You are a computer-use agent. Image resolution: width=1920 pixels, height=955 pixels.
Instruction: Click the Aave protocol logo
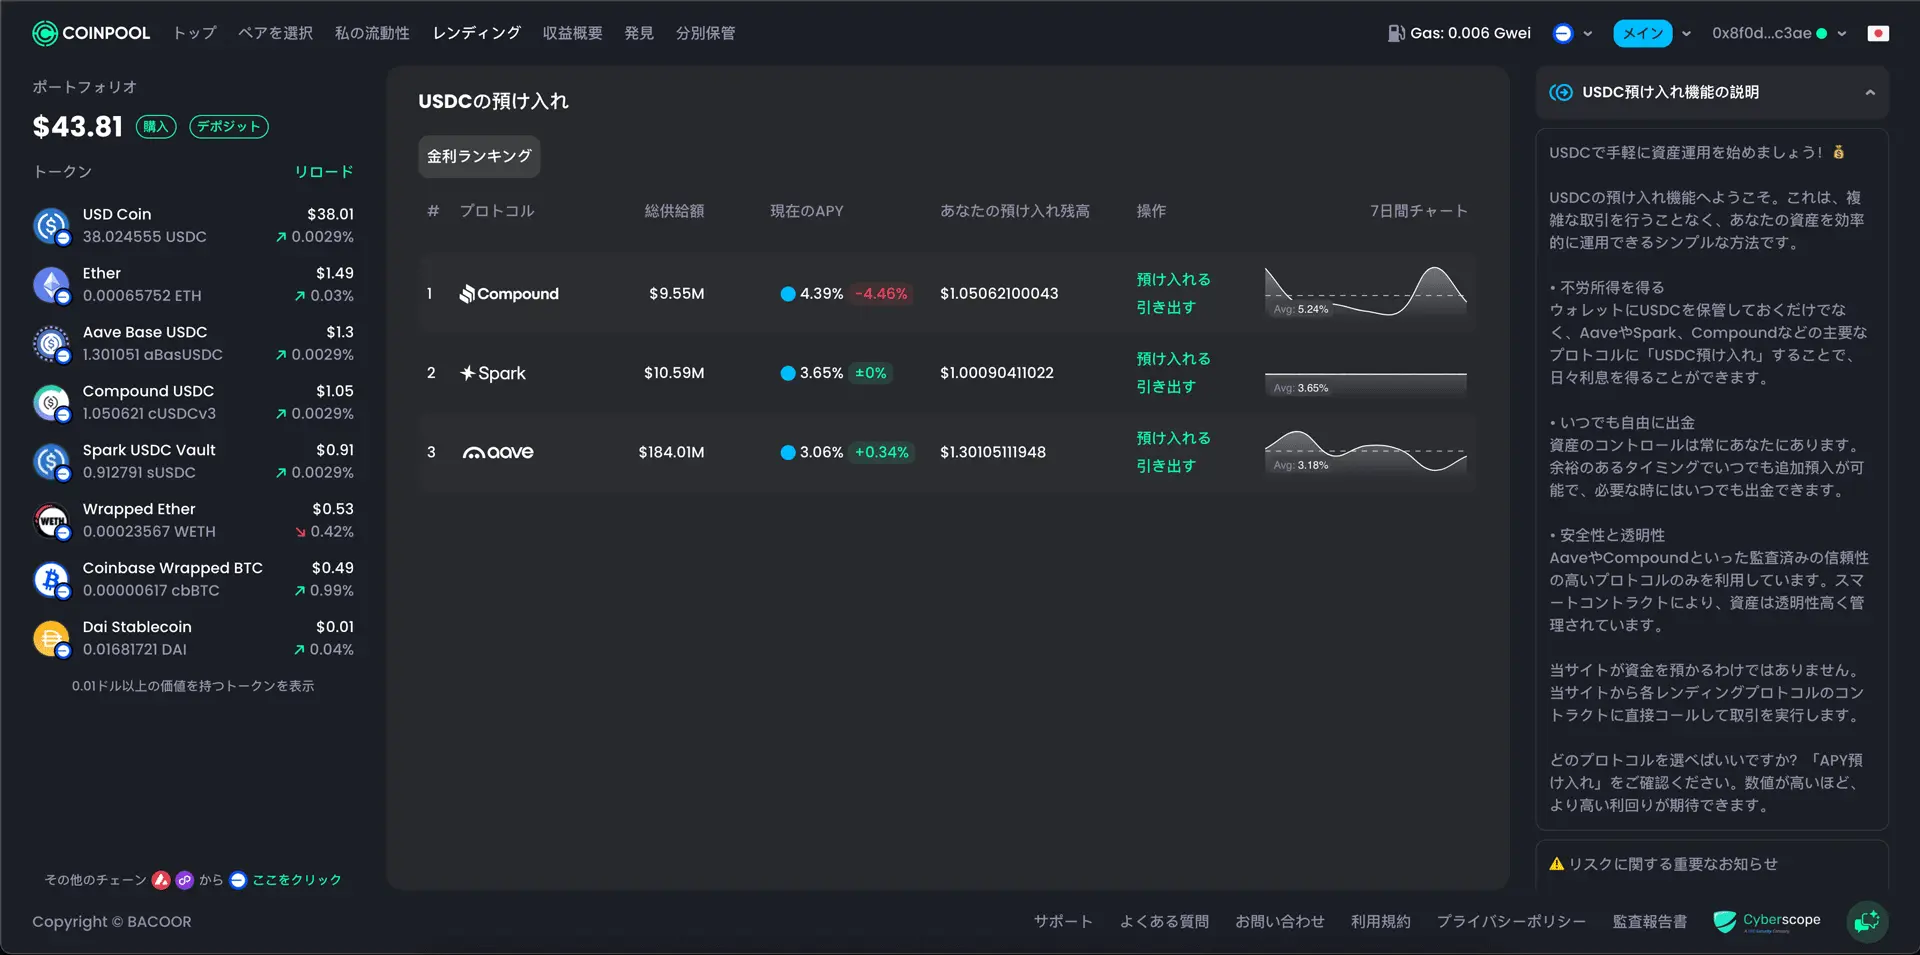tap(498, 452)
